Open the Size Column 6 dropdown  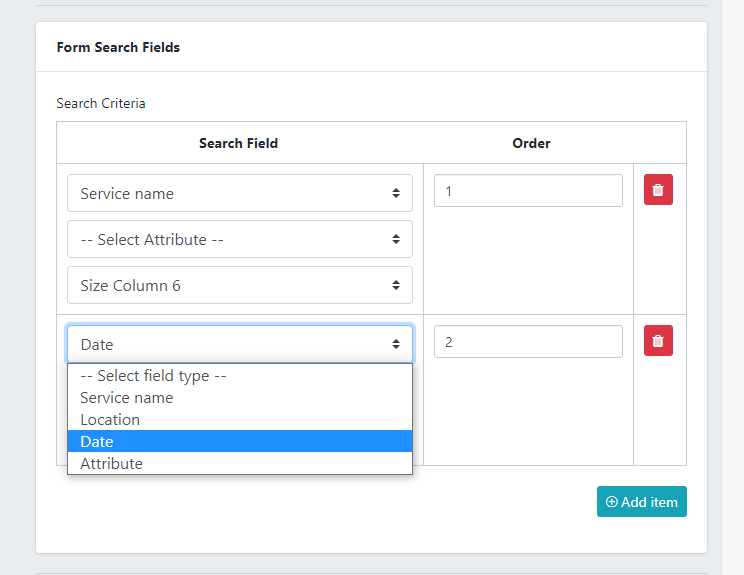point(239,286)
